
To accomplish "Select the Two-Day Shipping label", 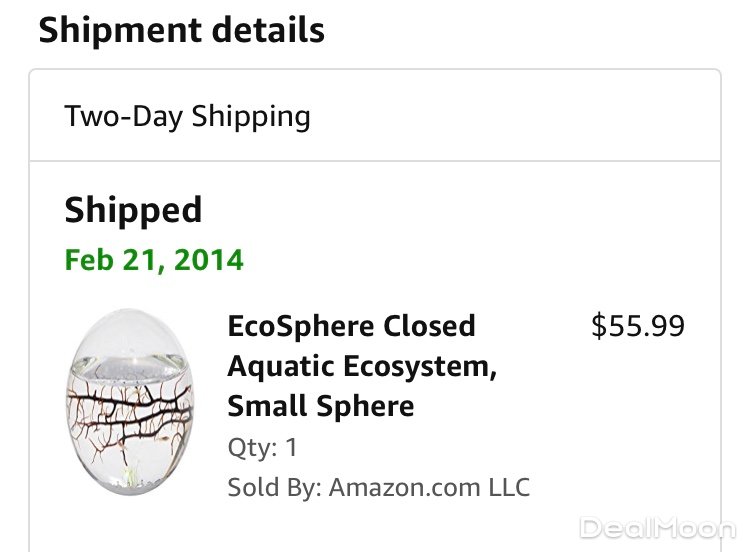I will 187,116.
